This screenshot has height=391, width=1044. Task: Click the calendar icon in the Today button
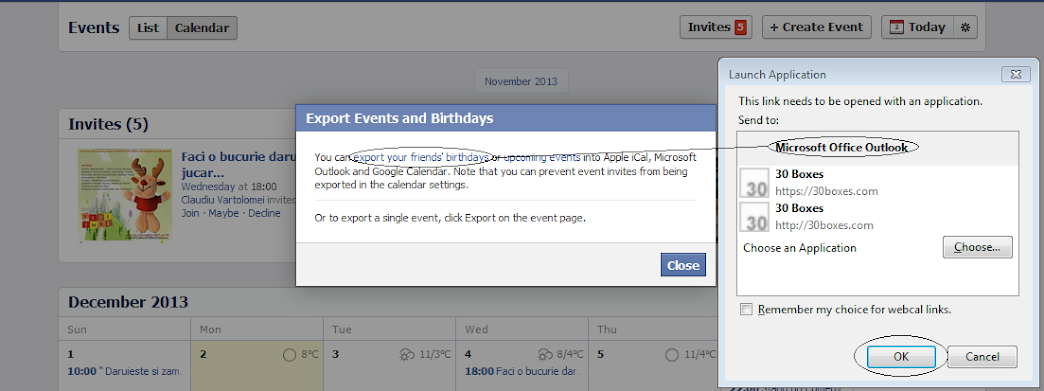[897, 27]
